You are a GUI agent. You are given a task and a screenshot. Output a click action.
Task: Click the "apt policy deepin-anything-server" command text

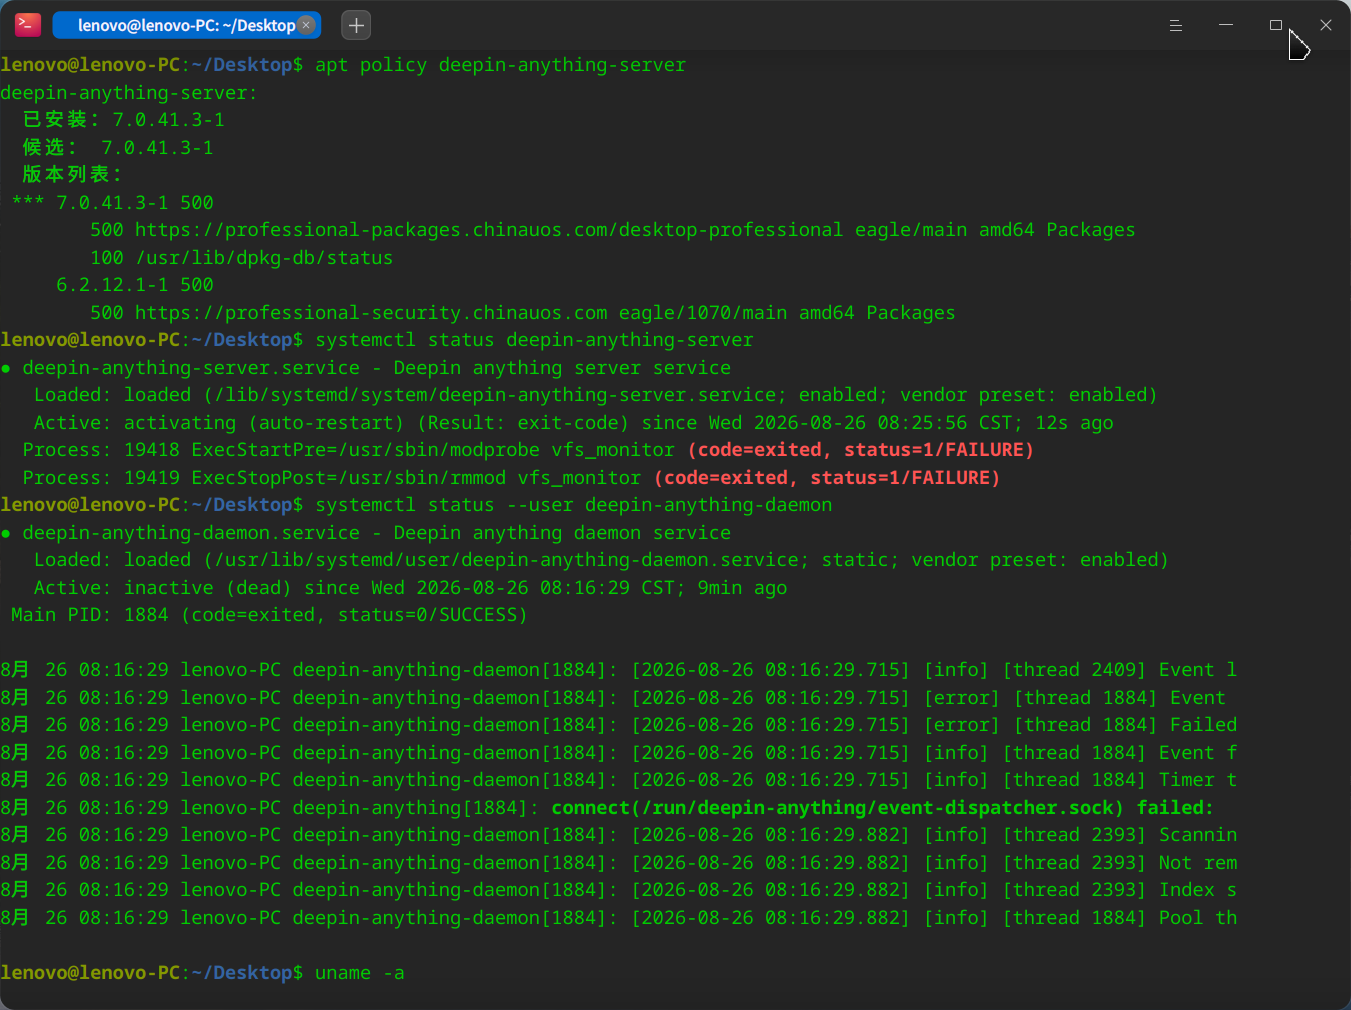click(x=500, y=65)
